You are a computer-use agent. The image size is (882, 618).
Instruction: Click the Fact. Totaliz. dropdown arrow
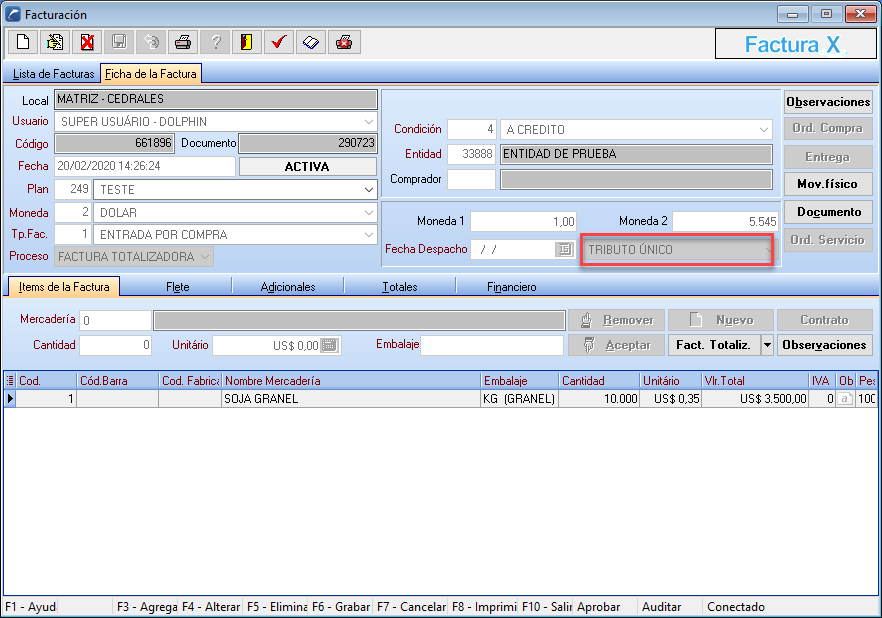tap(767, 345)
